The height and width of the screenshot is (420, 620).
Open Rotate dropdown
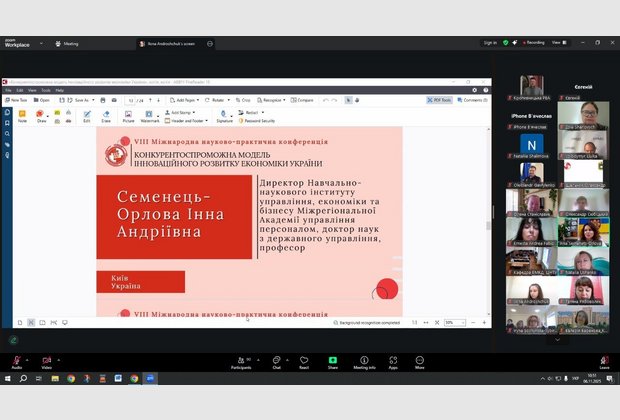(x=217, y=100)
